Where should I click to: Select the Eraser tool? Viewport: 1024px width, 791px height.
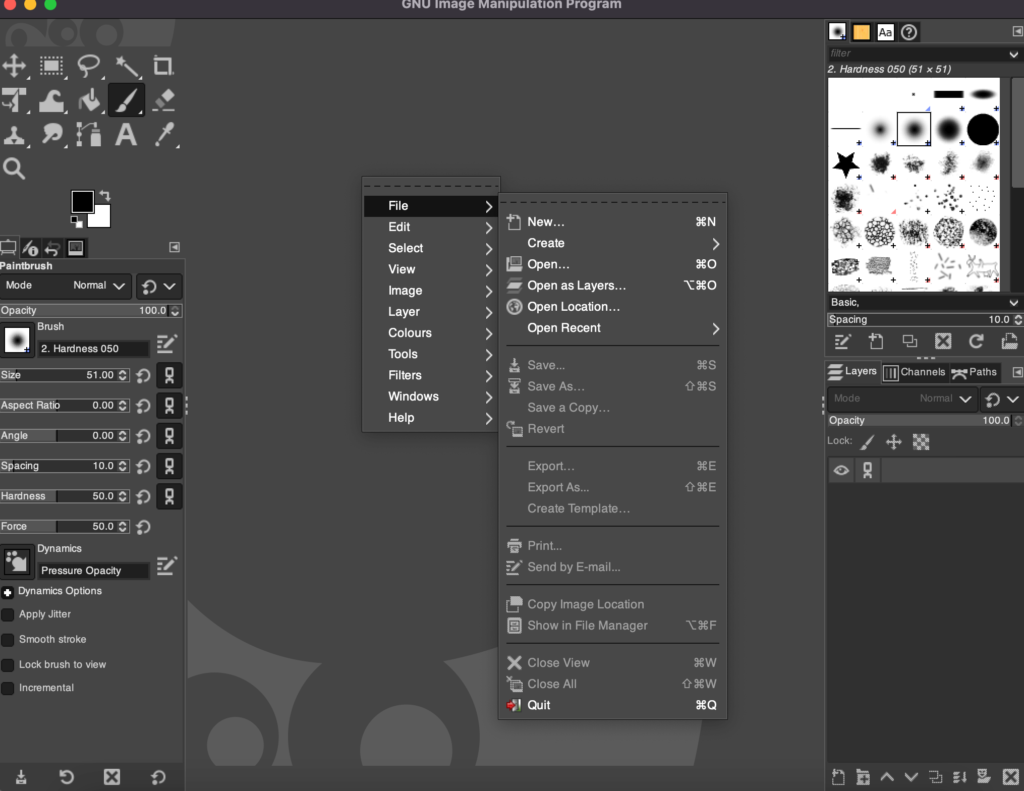pos(163,101)
